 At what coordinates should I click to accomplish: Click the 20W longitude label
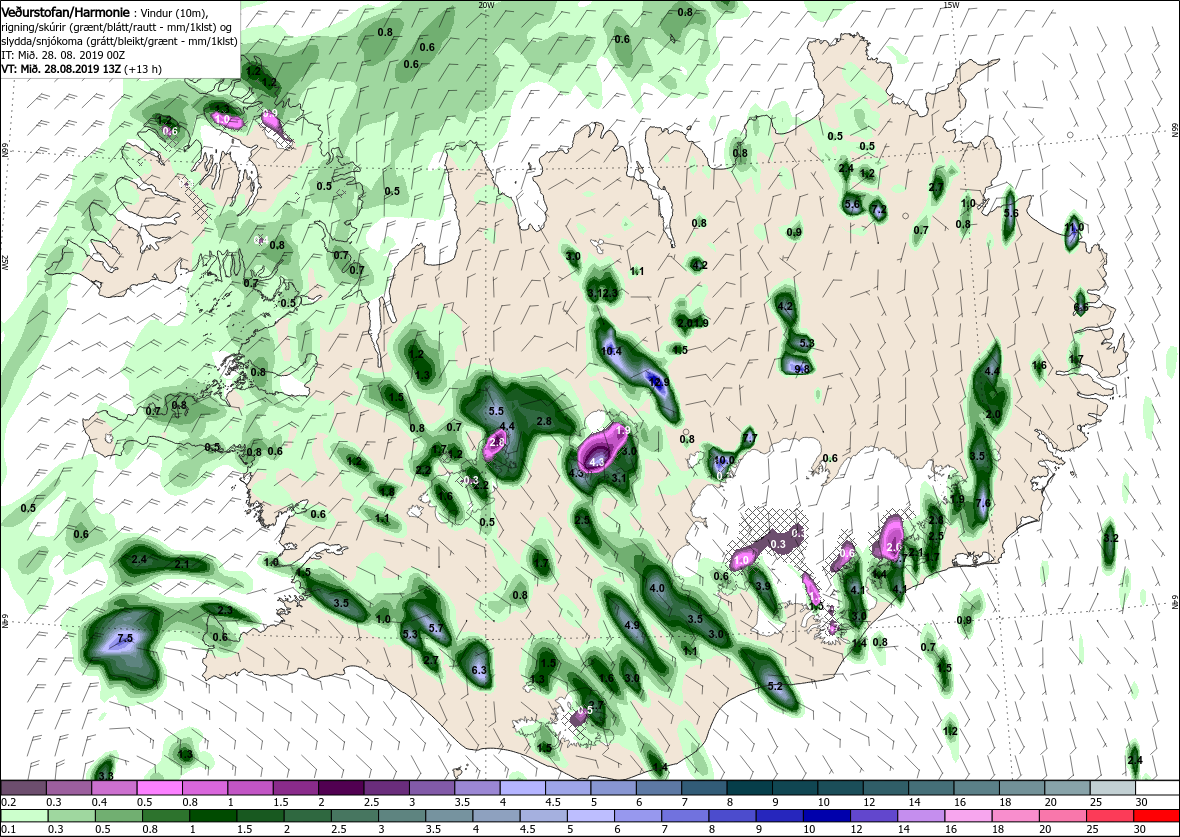point(486,5)
